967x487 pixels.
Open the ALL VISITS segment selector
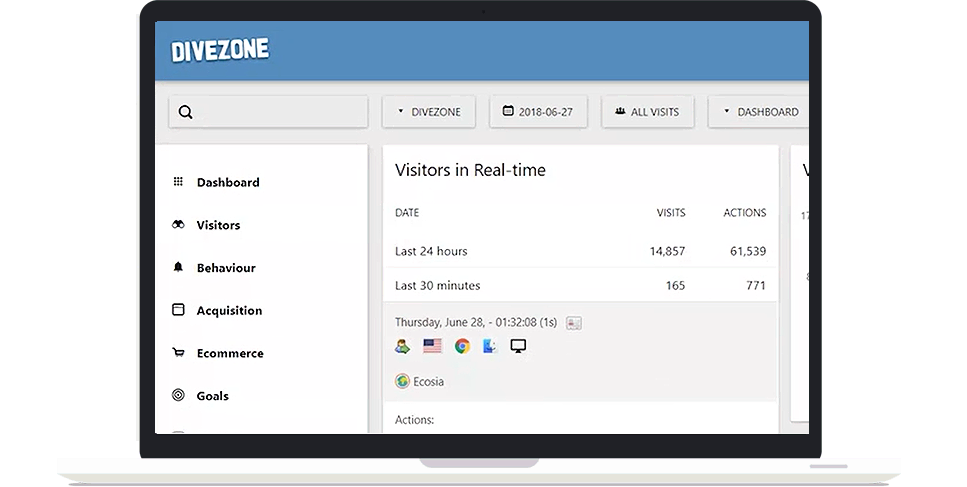point(648,112)
